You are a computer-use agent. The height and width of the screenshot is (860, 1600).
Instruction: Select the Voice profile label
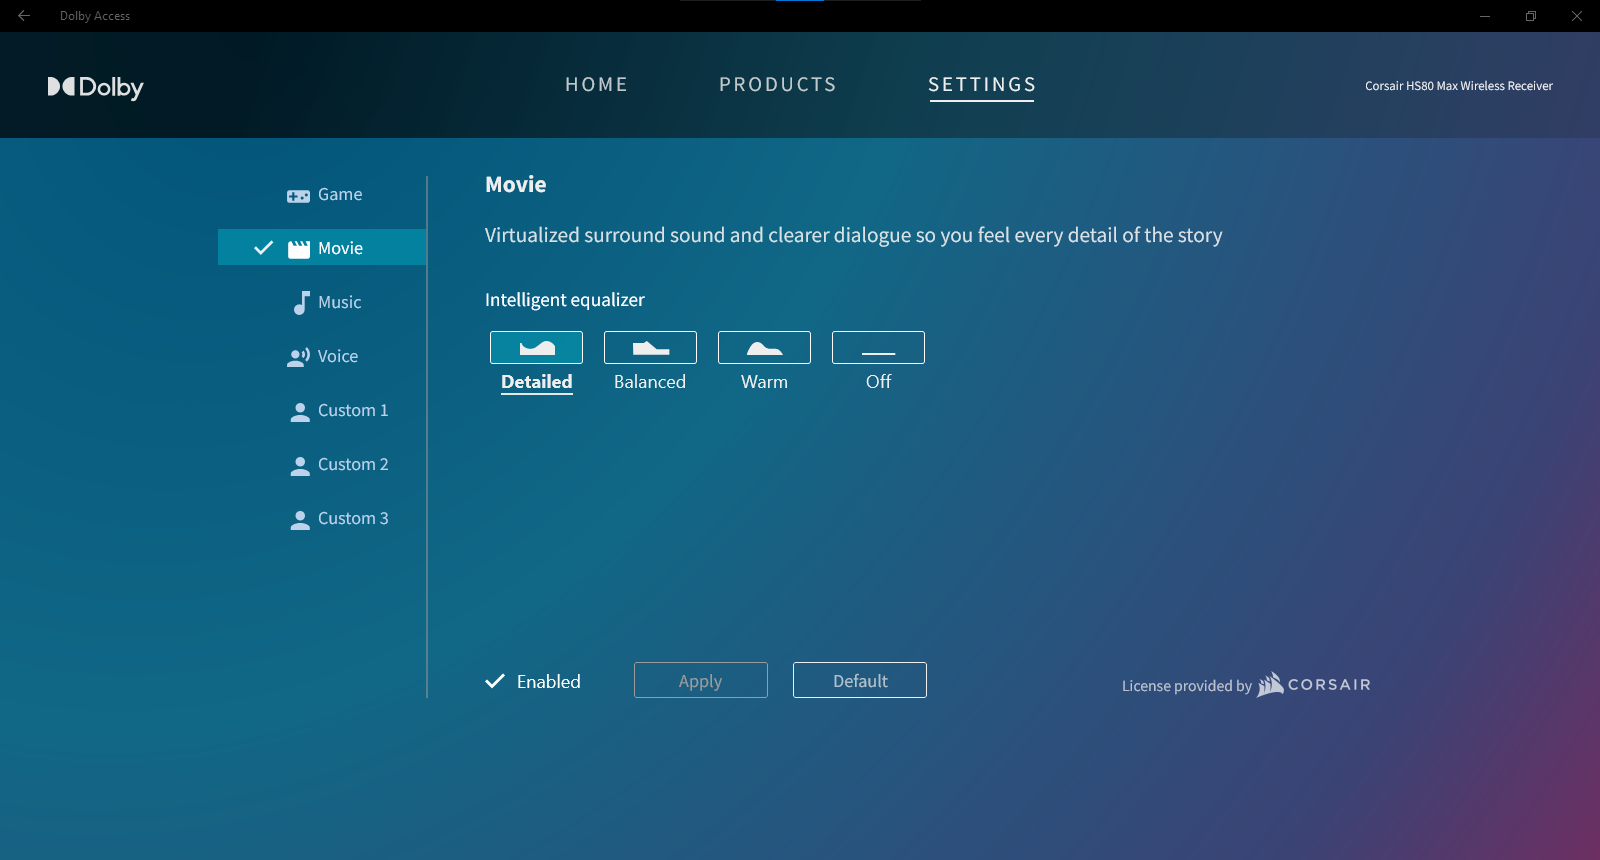pos(338,357)
